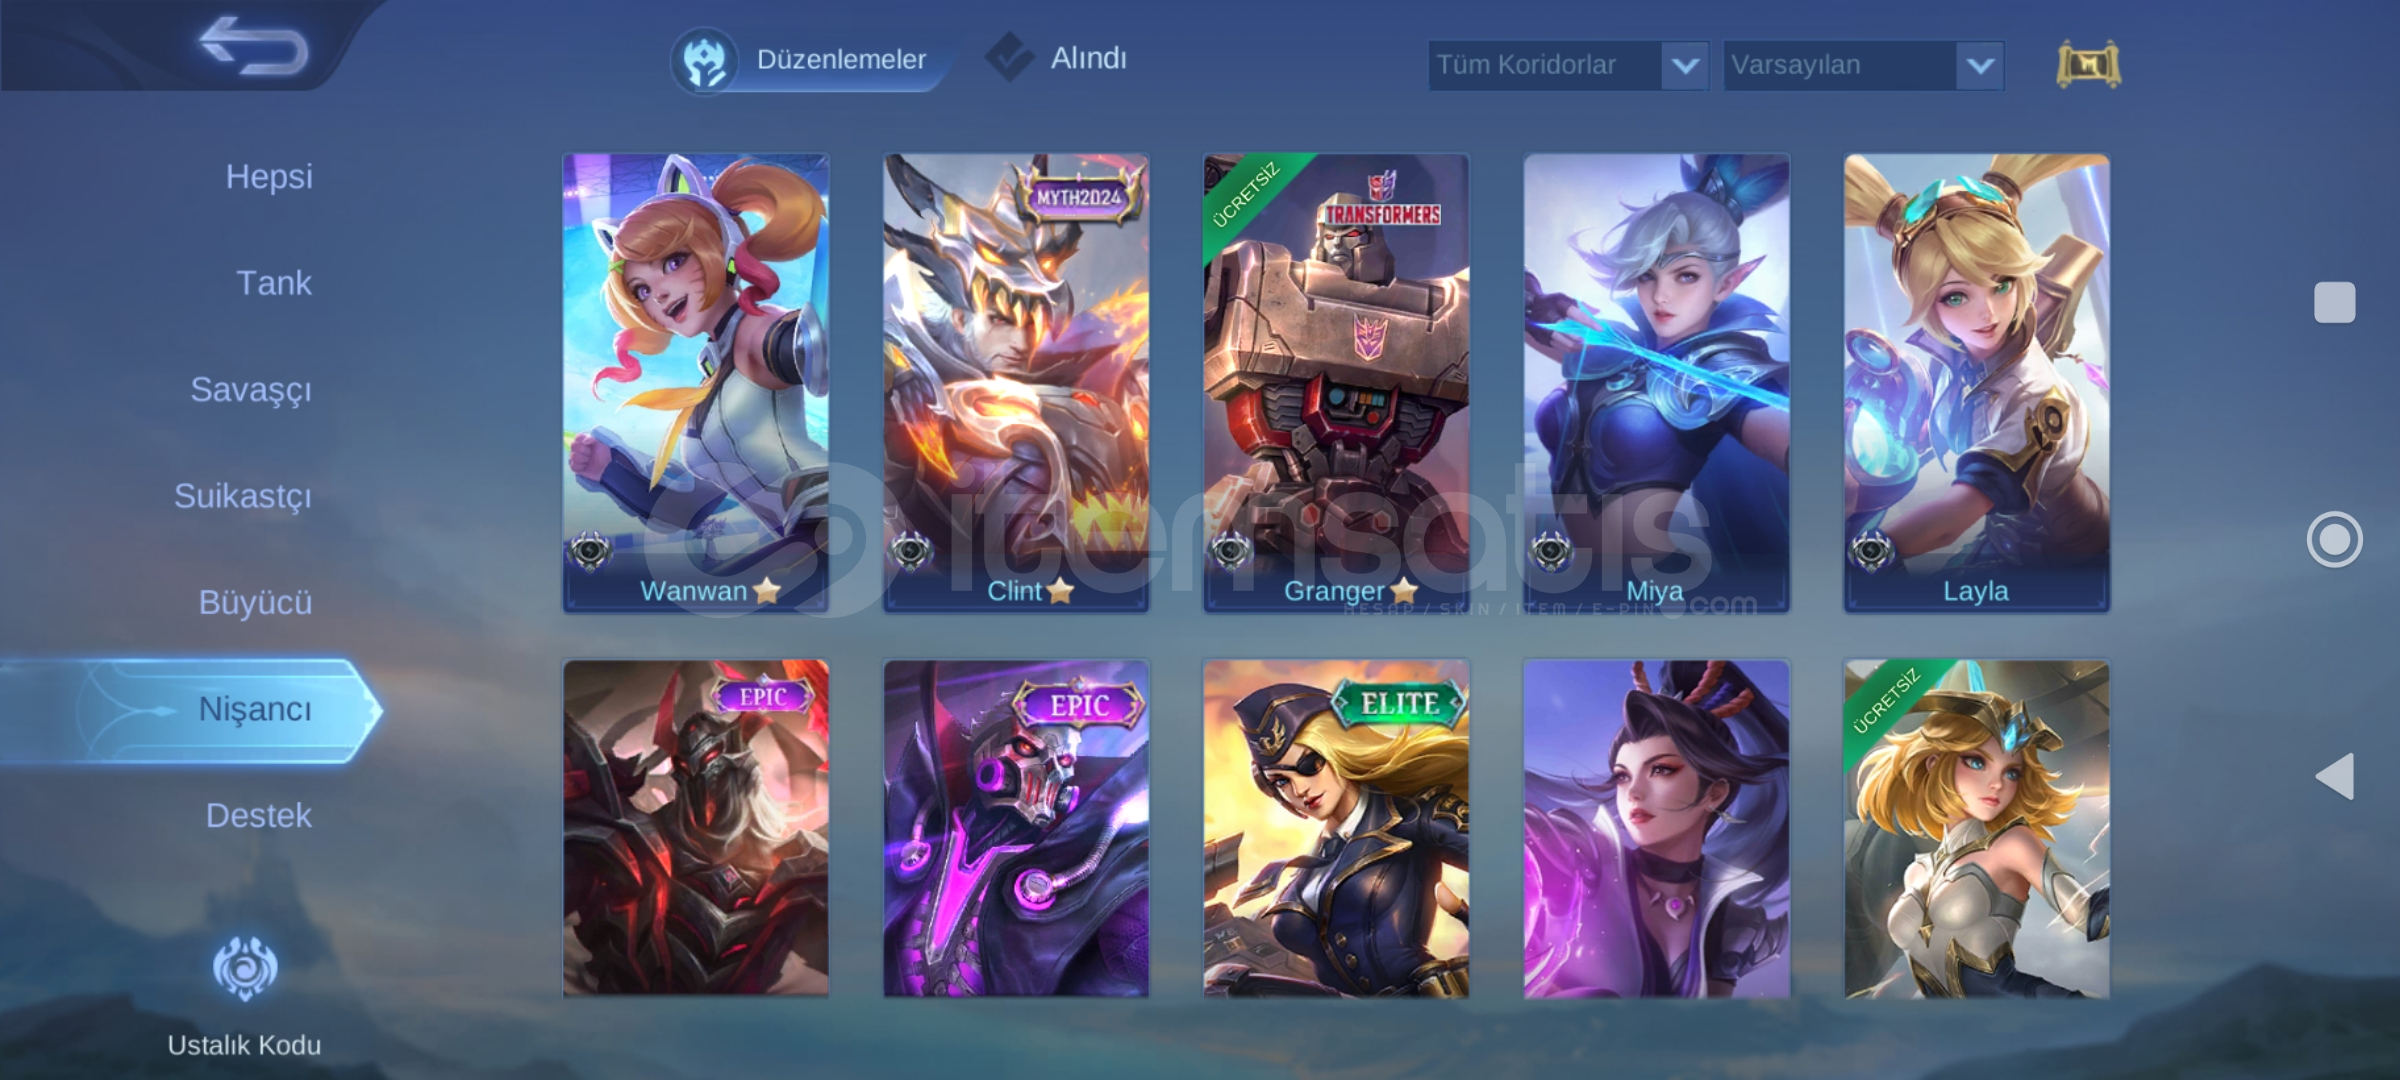The height and width of the screenshot is (1080, 2400).
Task: Switch to the Suikastçı category
Action: point(243,497)
